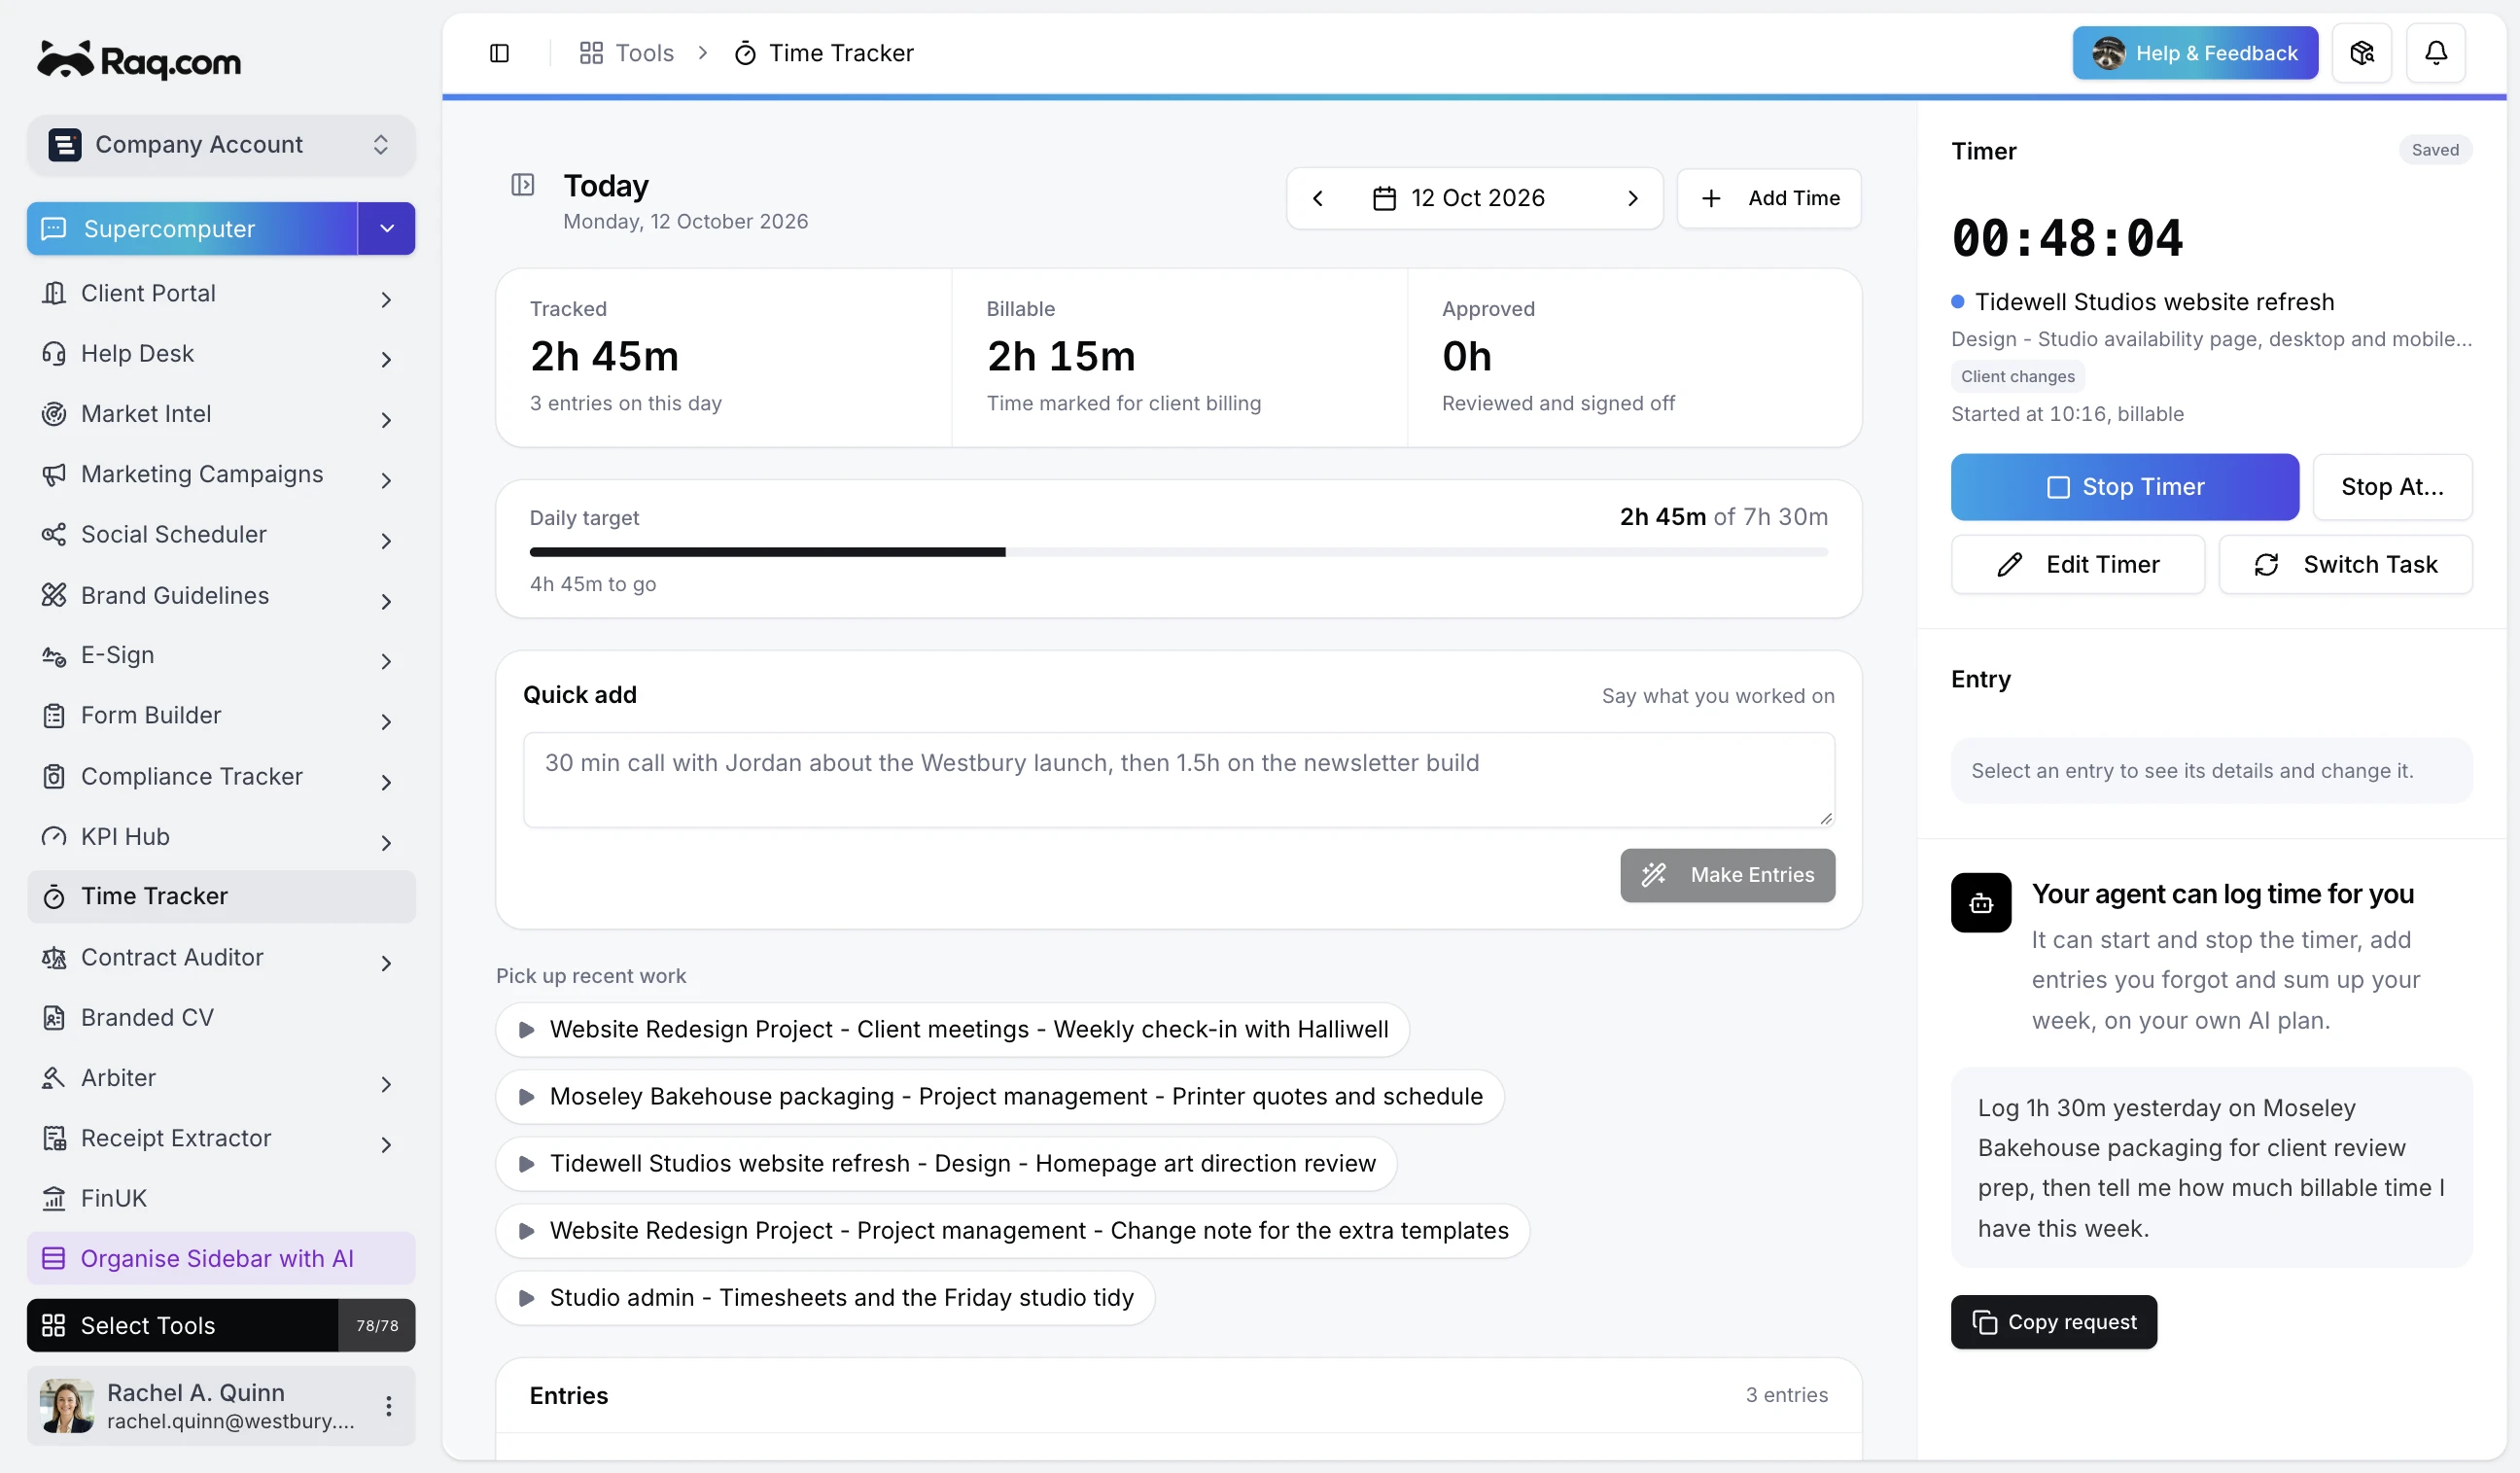The width and height of the screenshot is (2520, 1473).
Task: Start timer for Homepage art direction review
Action: pyautogui.click(x=946, y=1163)
